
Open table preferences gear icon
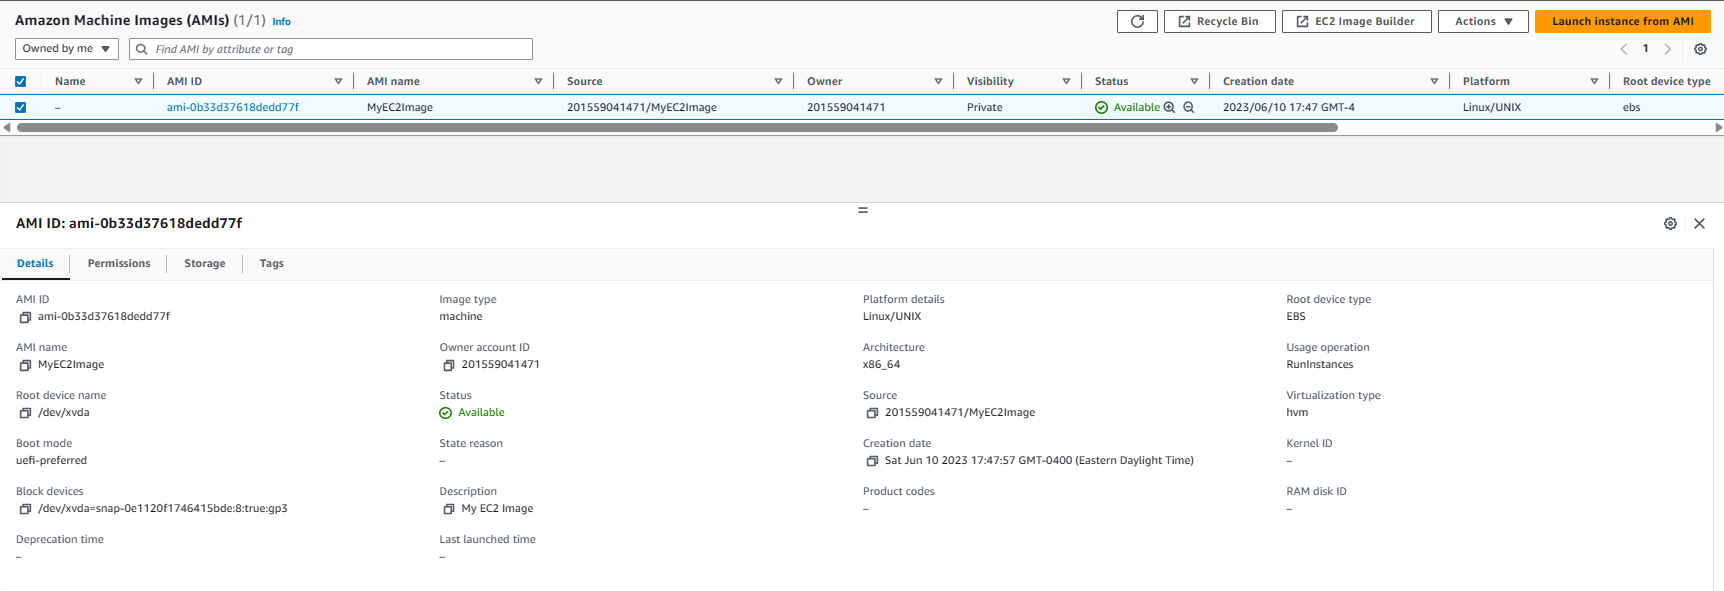(1700, 49)
